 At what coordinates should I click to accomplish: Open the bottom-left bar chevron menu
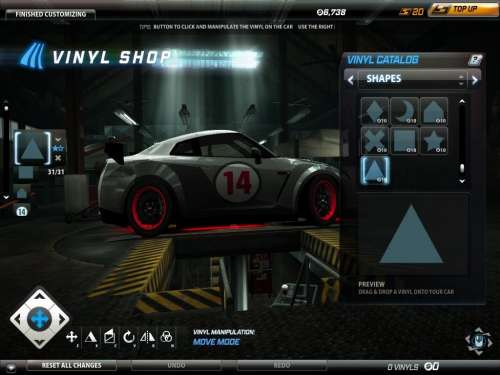coord(11,367)
